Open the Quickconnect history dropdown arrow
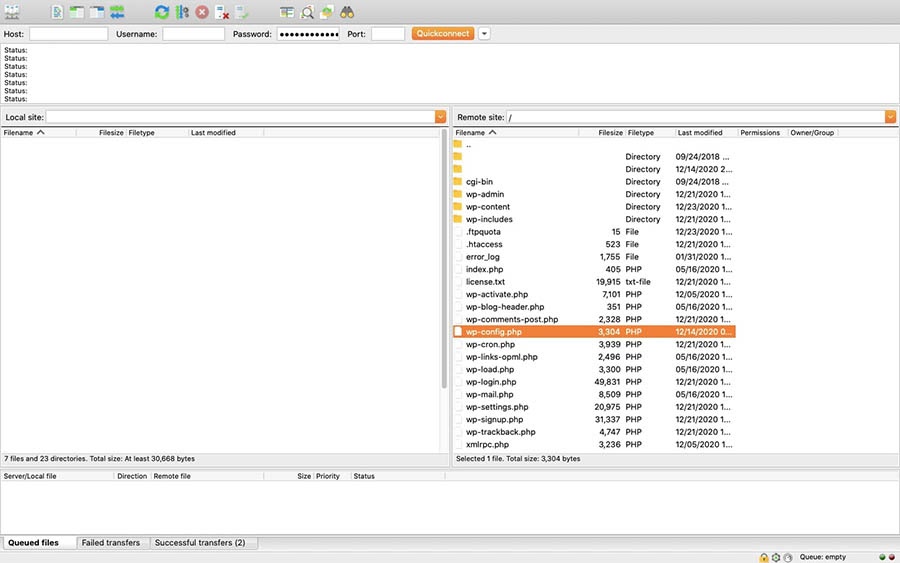The image size is (900, 563). coord(484,34)
